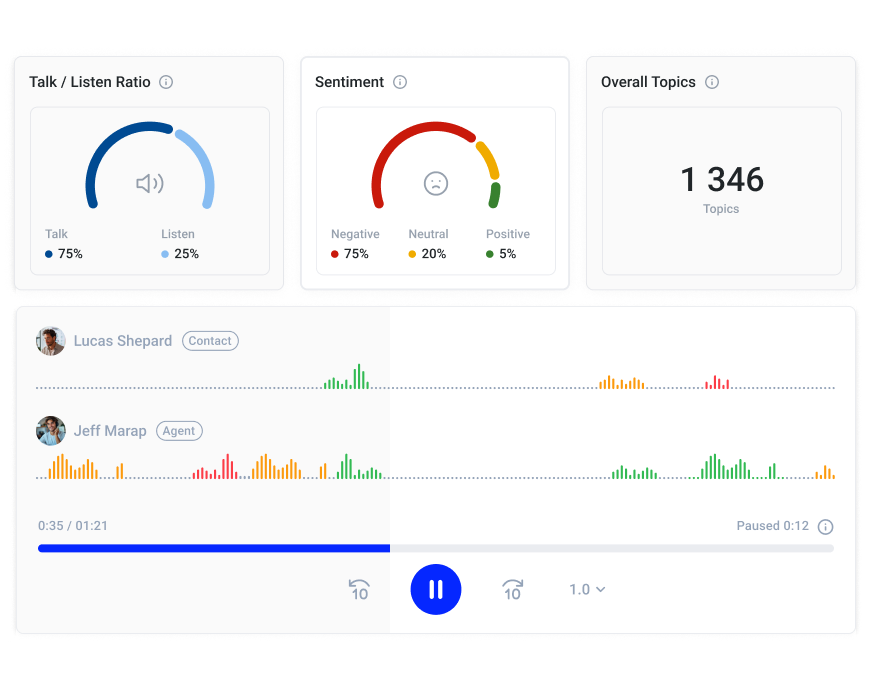Pause playback with the blue pause button

coord(436,589)
